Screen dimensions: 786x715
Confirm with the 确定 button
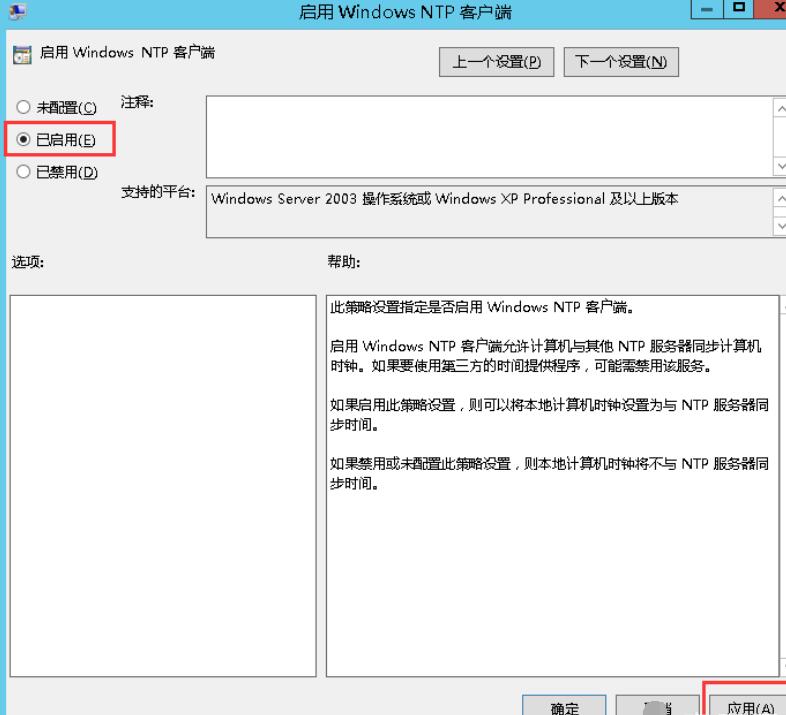click(x=564, y=706)
